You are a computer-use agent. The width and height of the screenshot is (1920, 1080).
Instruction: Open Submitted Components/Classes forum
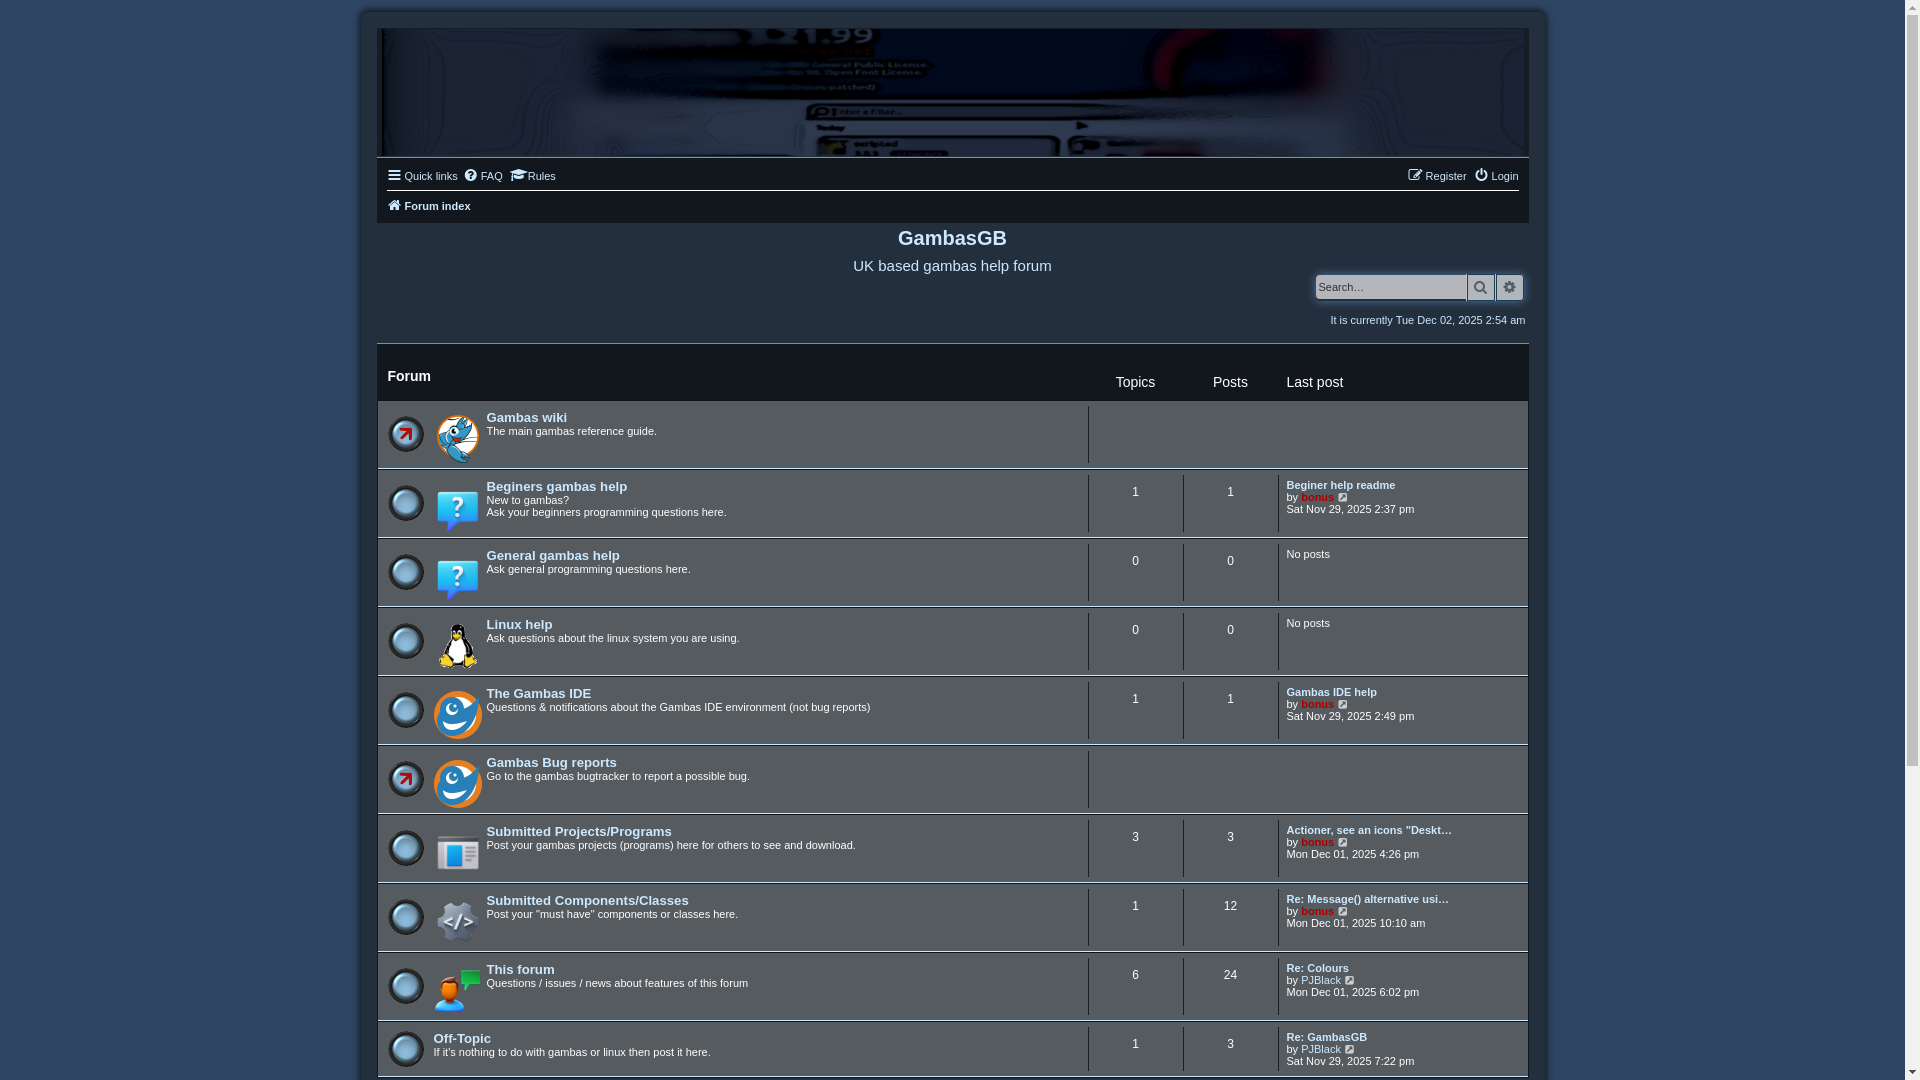tap(587, 901)
